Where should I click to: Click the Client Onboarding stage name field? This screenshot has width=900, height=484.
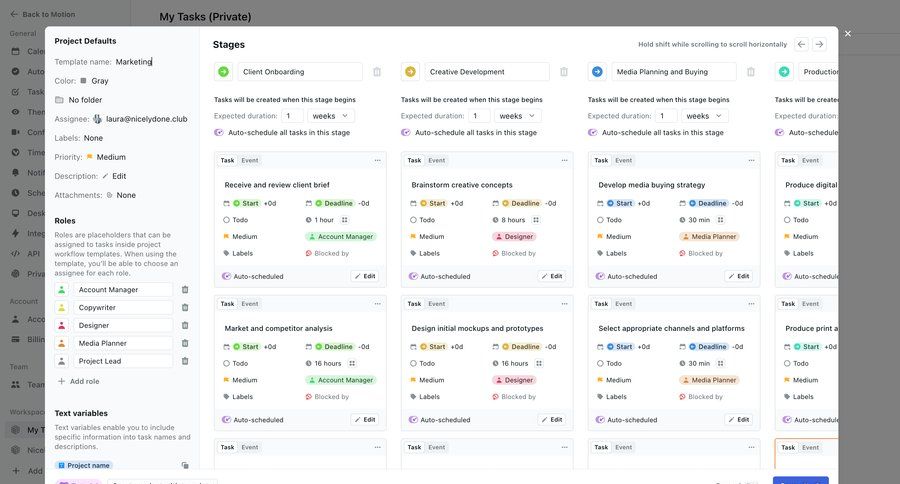pos(300,72)
